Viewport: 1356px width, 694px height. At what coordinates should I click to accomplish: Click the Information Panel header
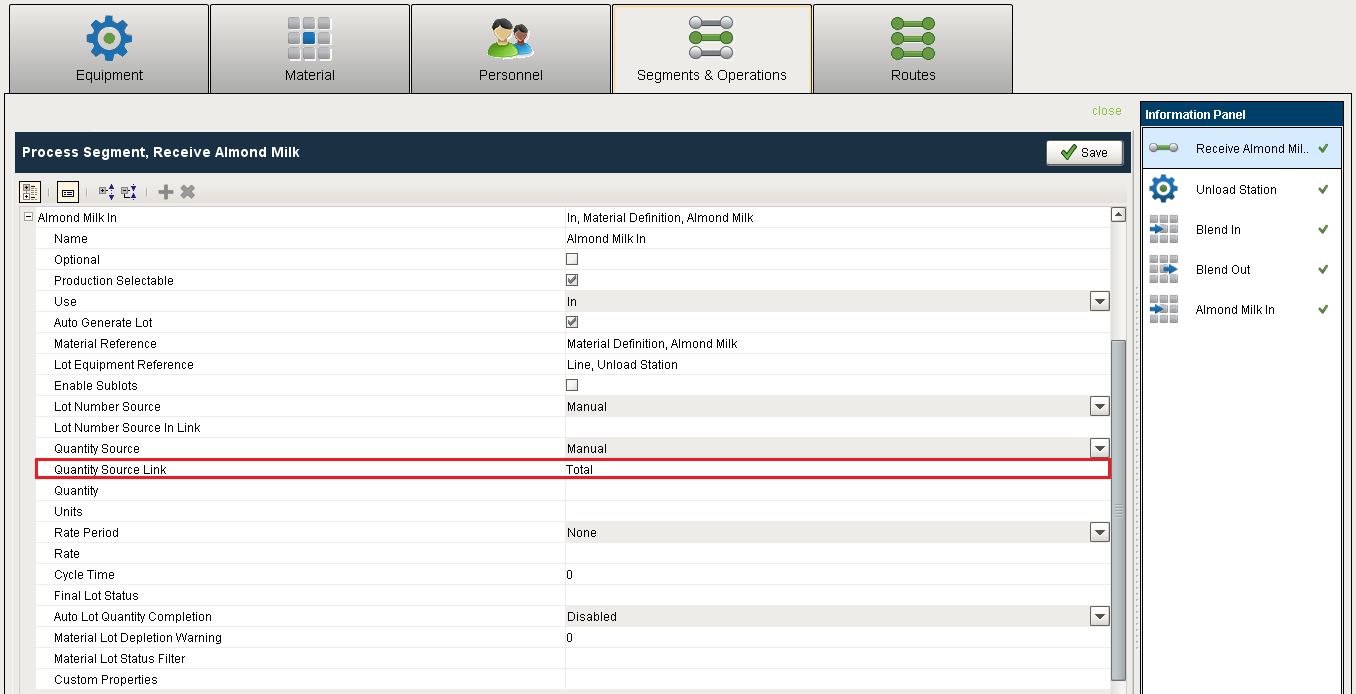(x=1241, y=114)
